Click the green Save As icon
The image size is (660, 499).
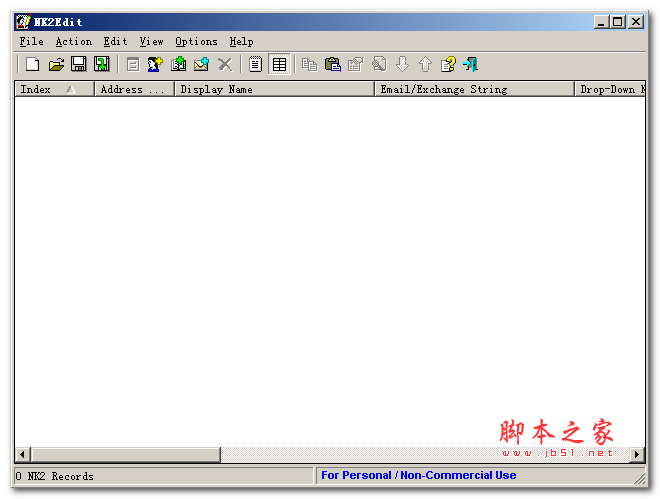(x=102, y=65)
